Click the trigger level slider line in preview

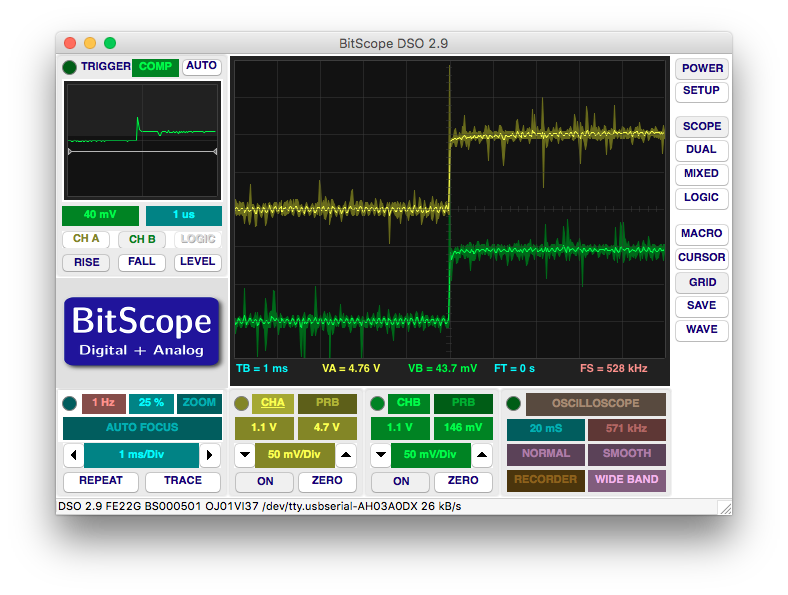(142, 151)
